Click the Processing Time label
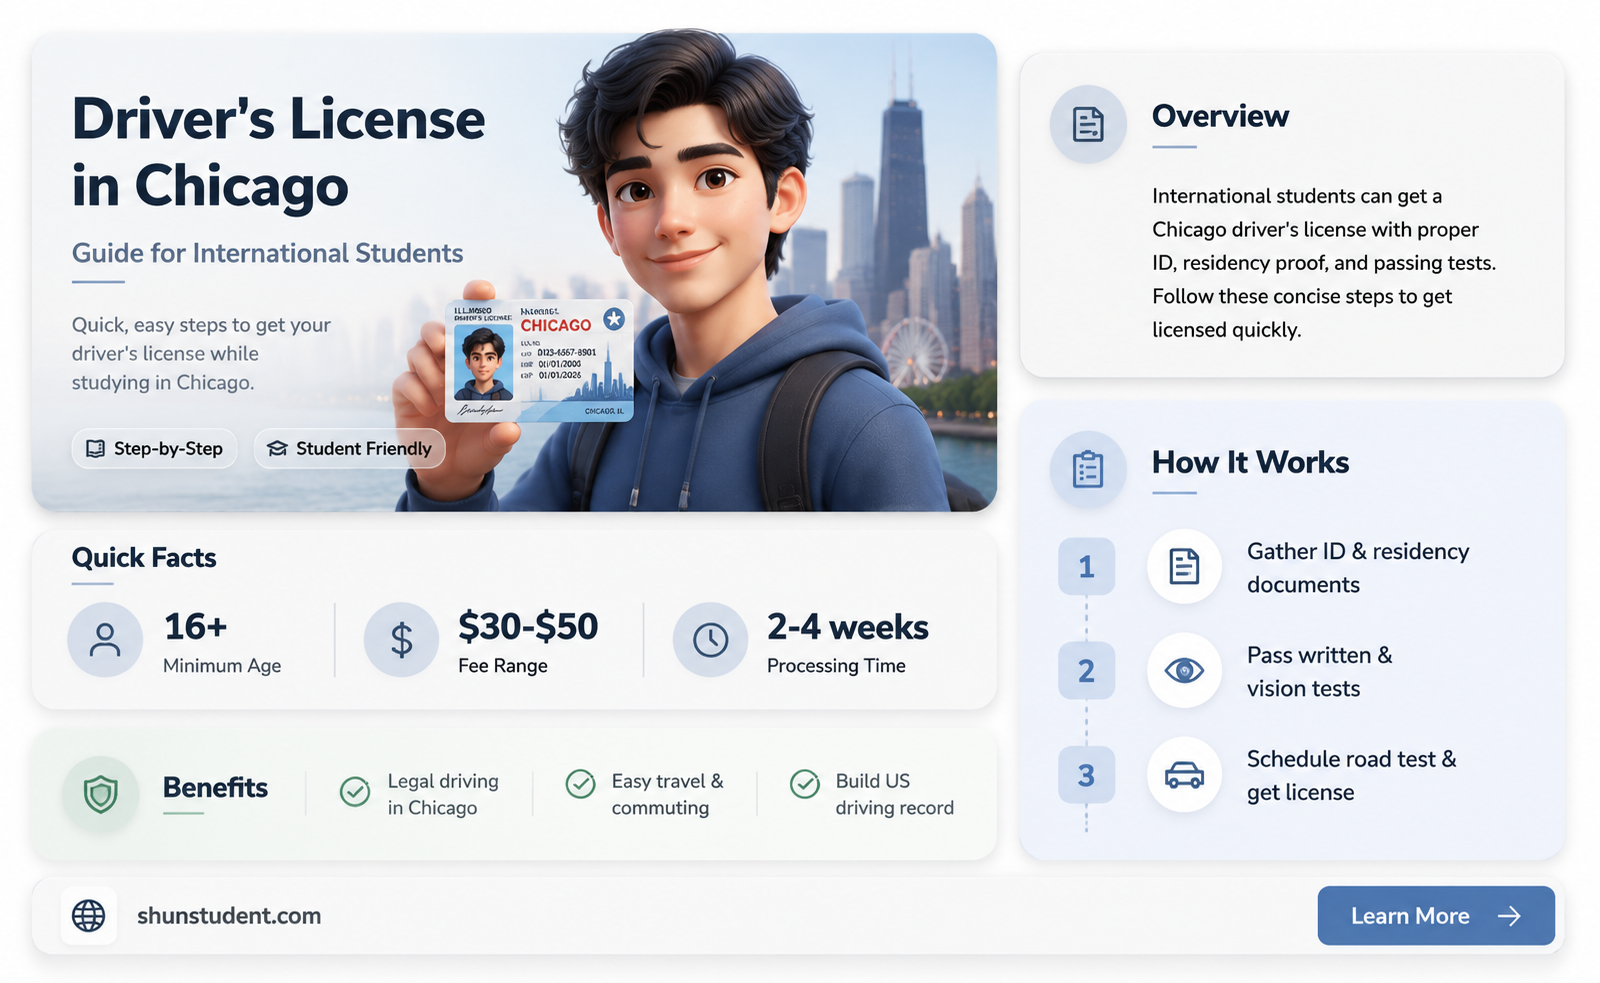1600x983 pixels. 836,666
